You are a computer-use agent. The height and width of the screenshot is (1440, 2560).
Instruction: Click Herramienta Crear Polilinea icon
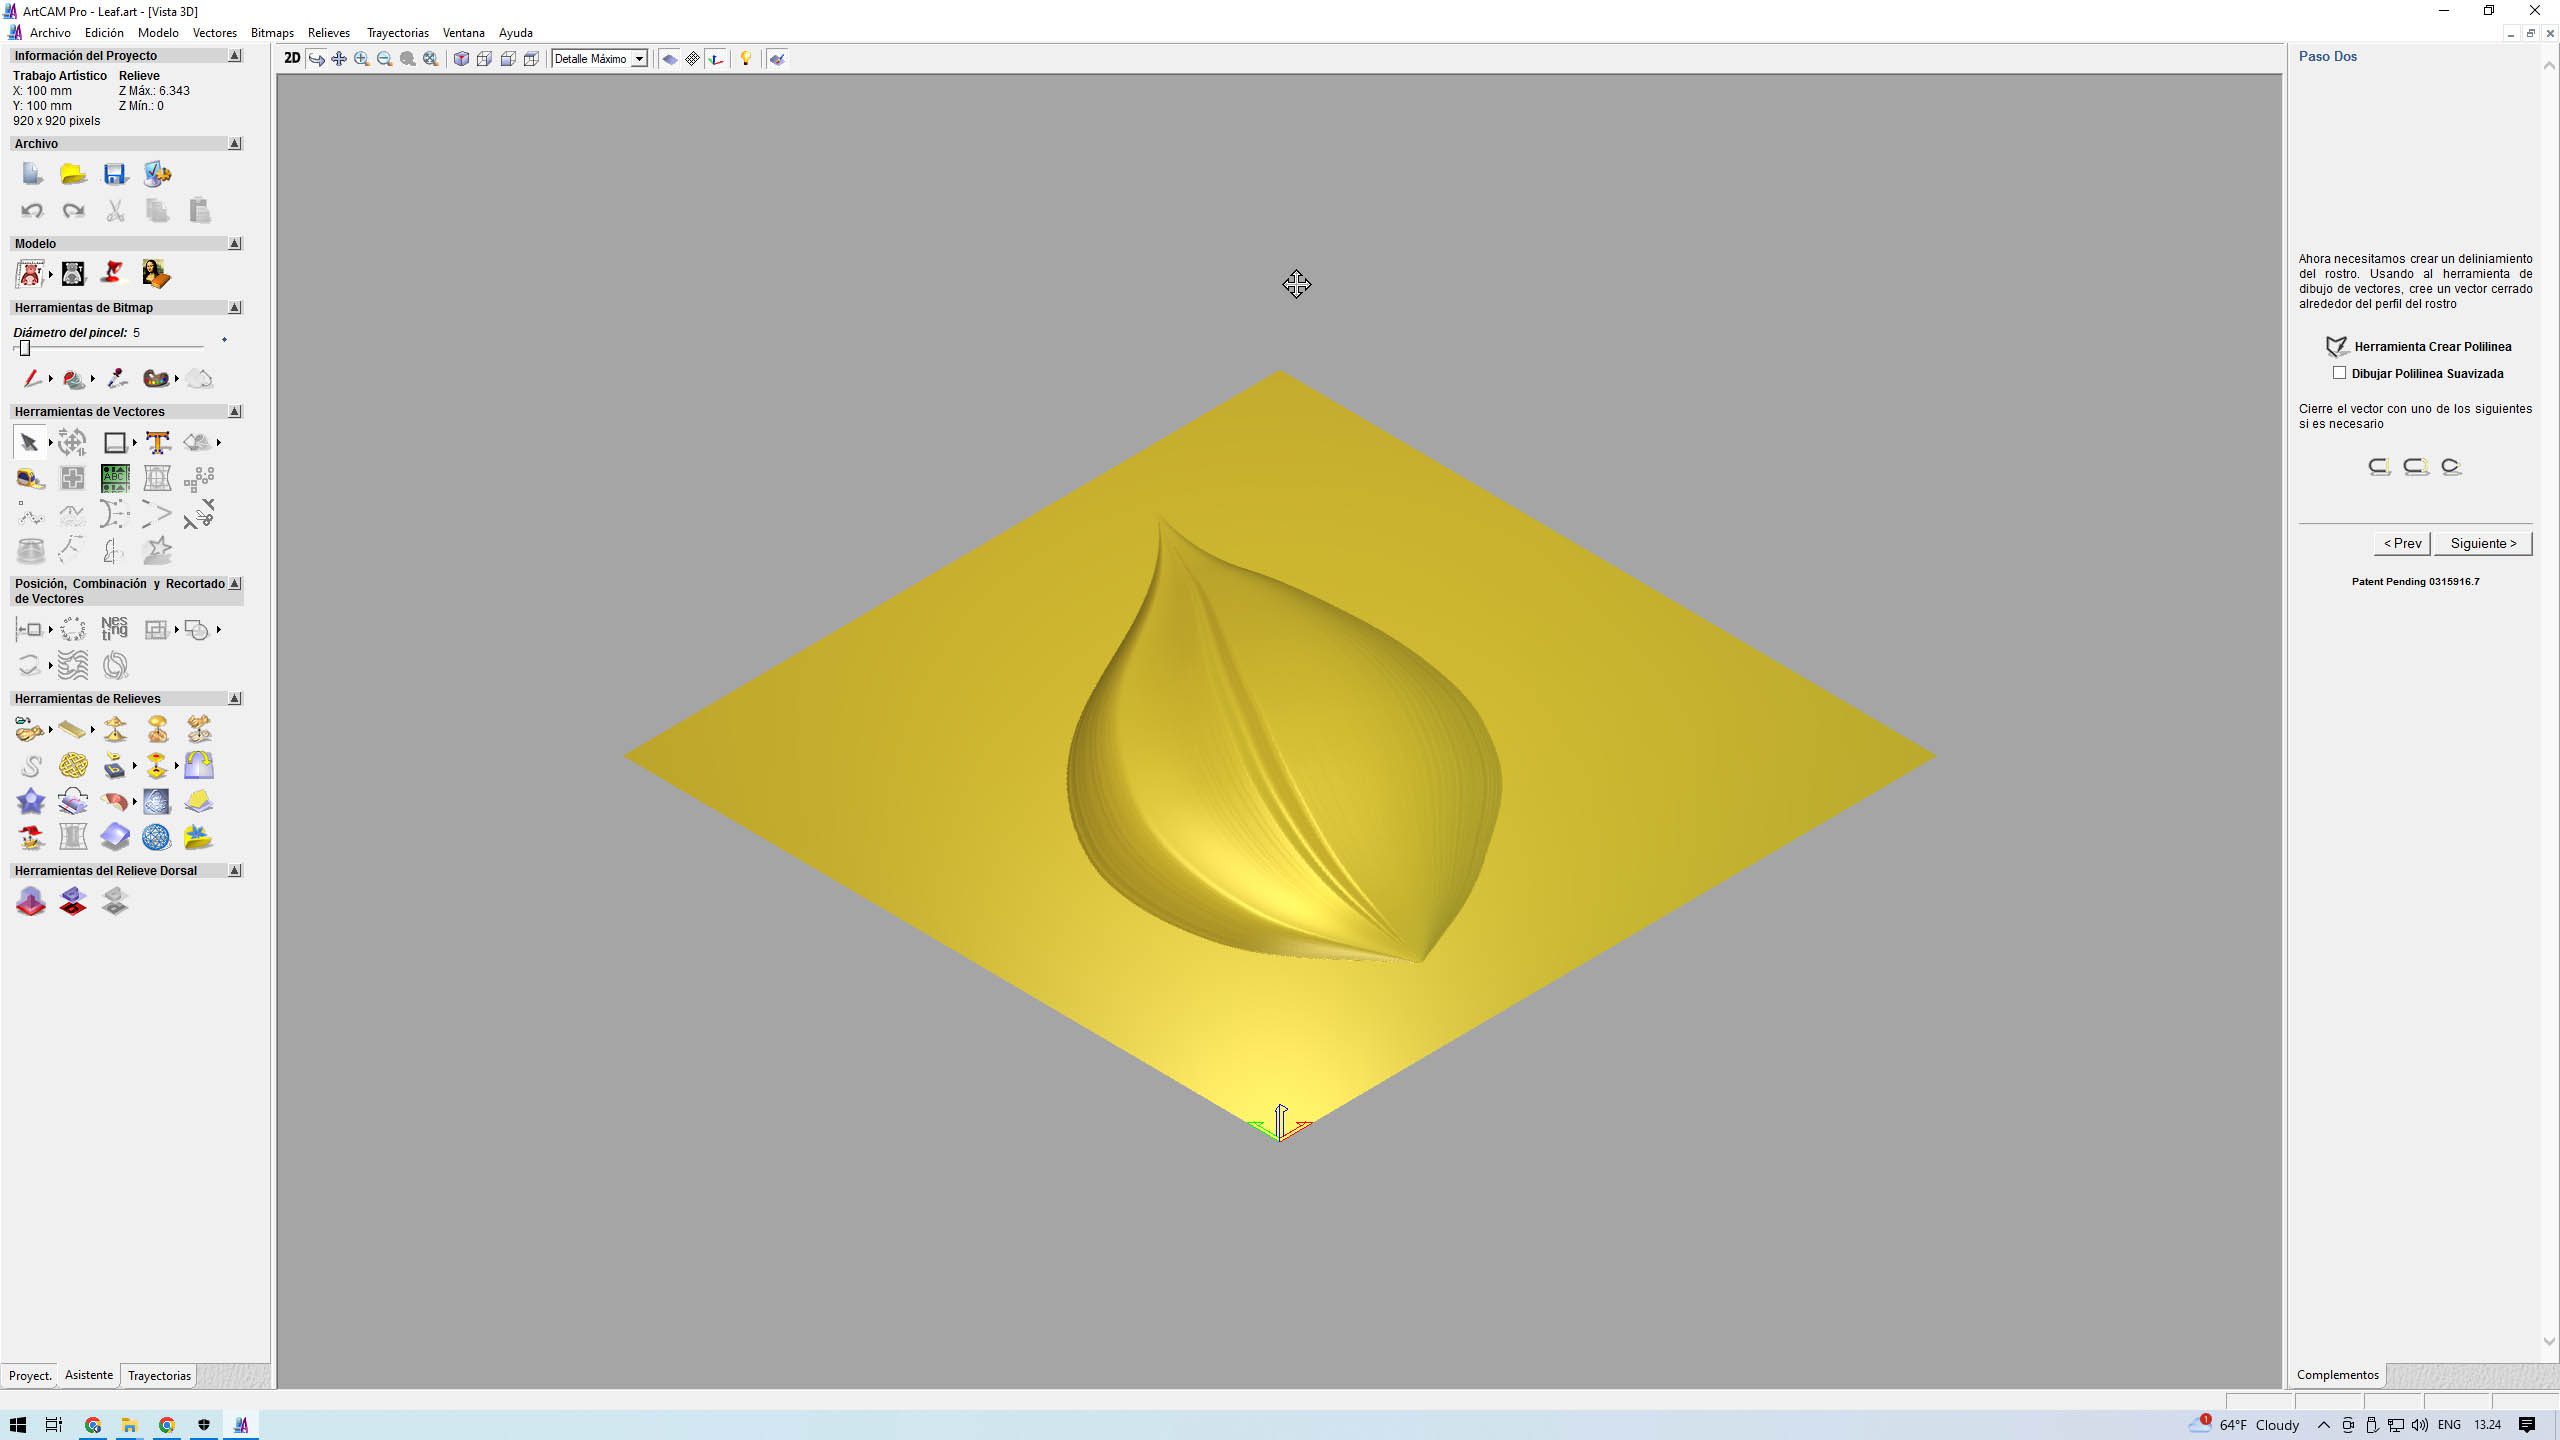click(x=2336, y=347)
